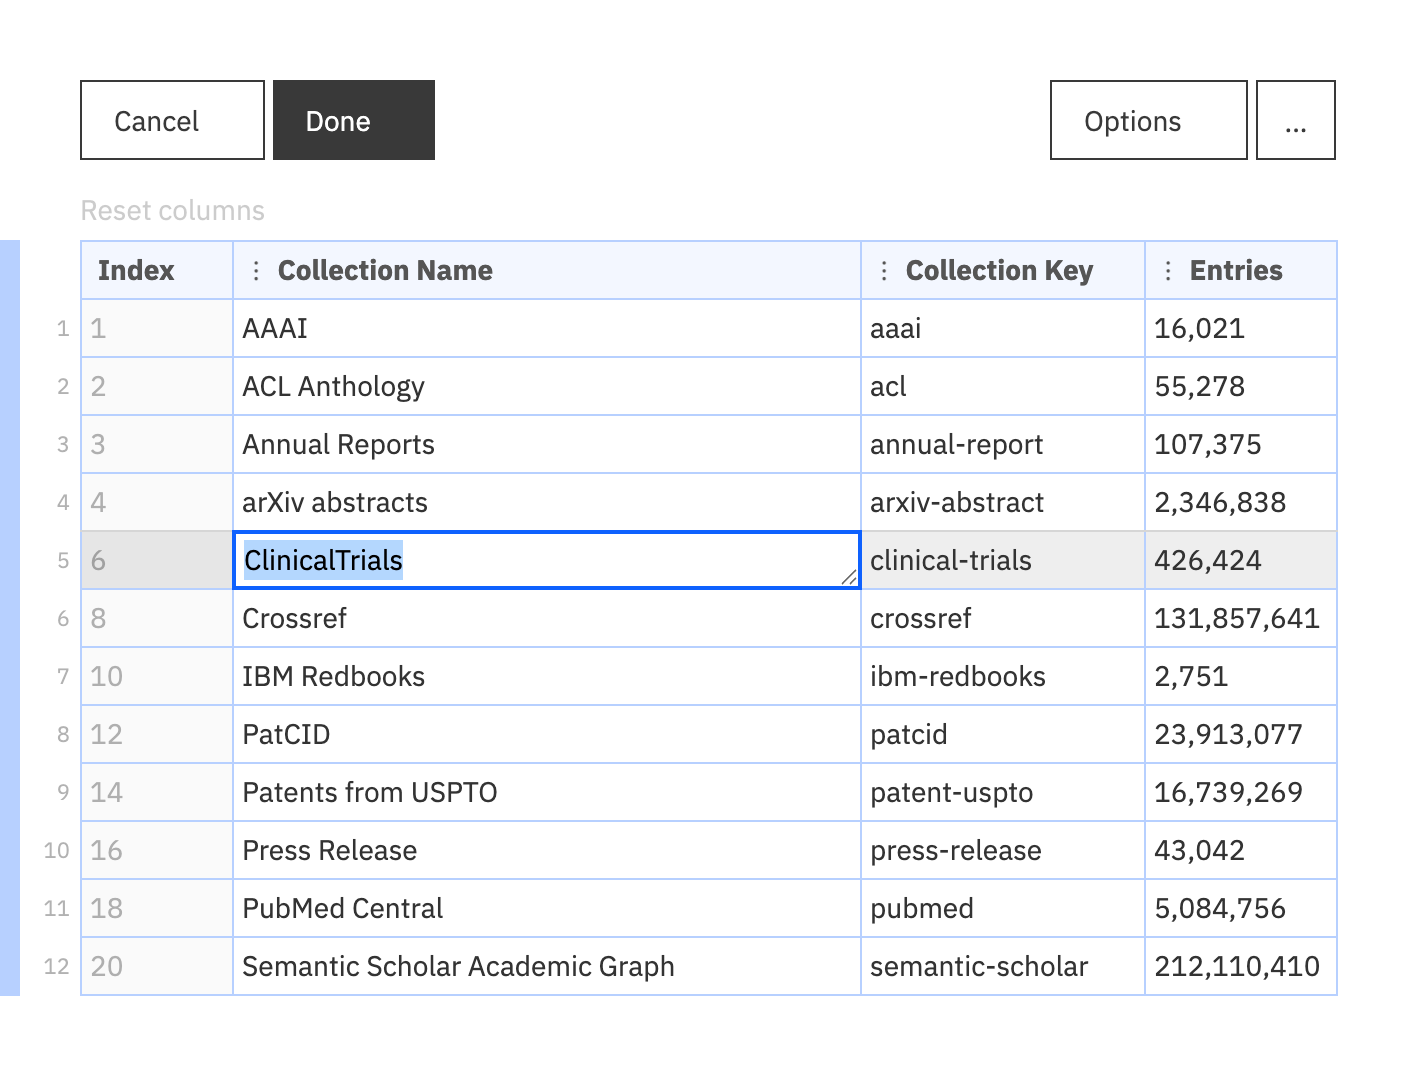Select the 23,913,077 entries cell
The width and height of the screenshot is (1424, 1090).
tap(1241, 734)
